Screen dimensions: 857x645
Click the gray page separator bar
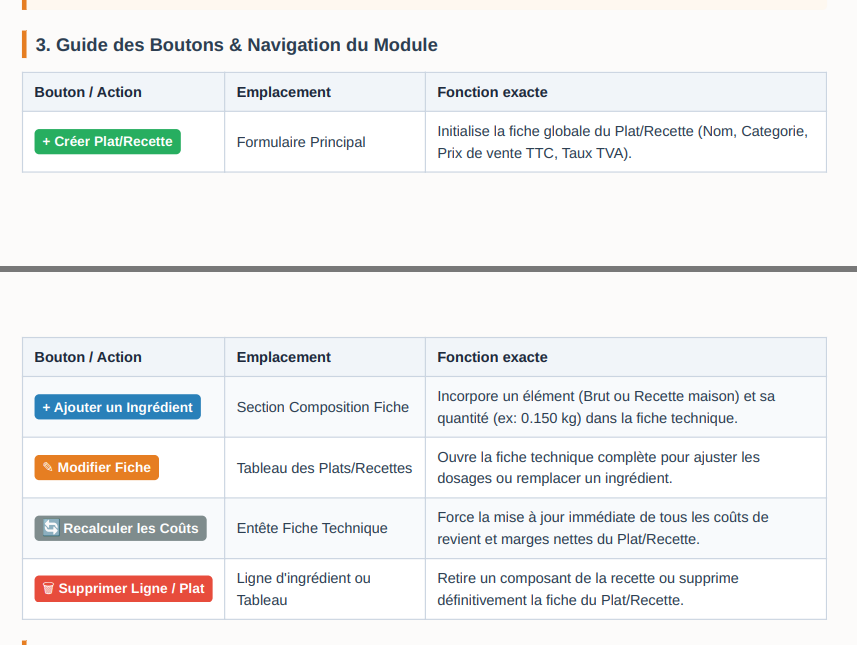[428, 269]
